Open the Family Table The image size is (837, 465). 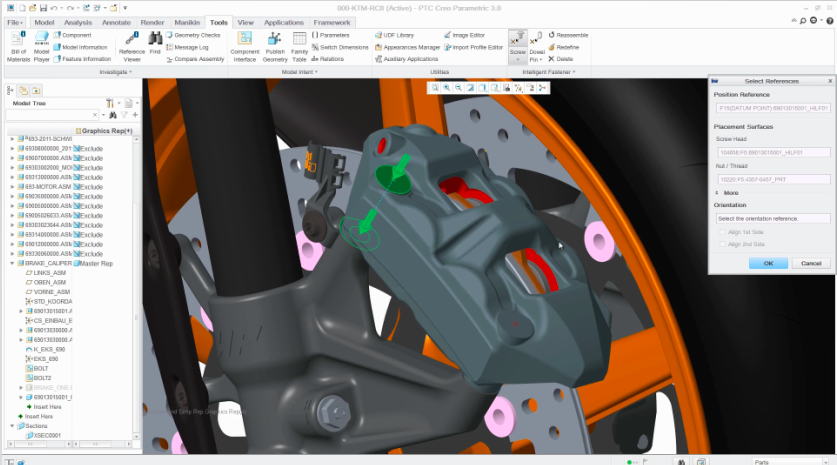click(300, 46)
